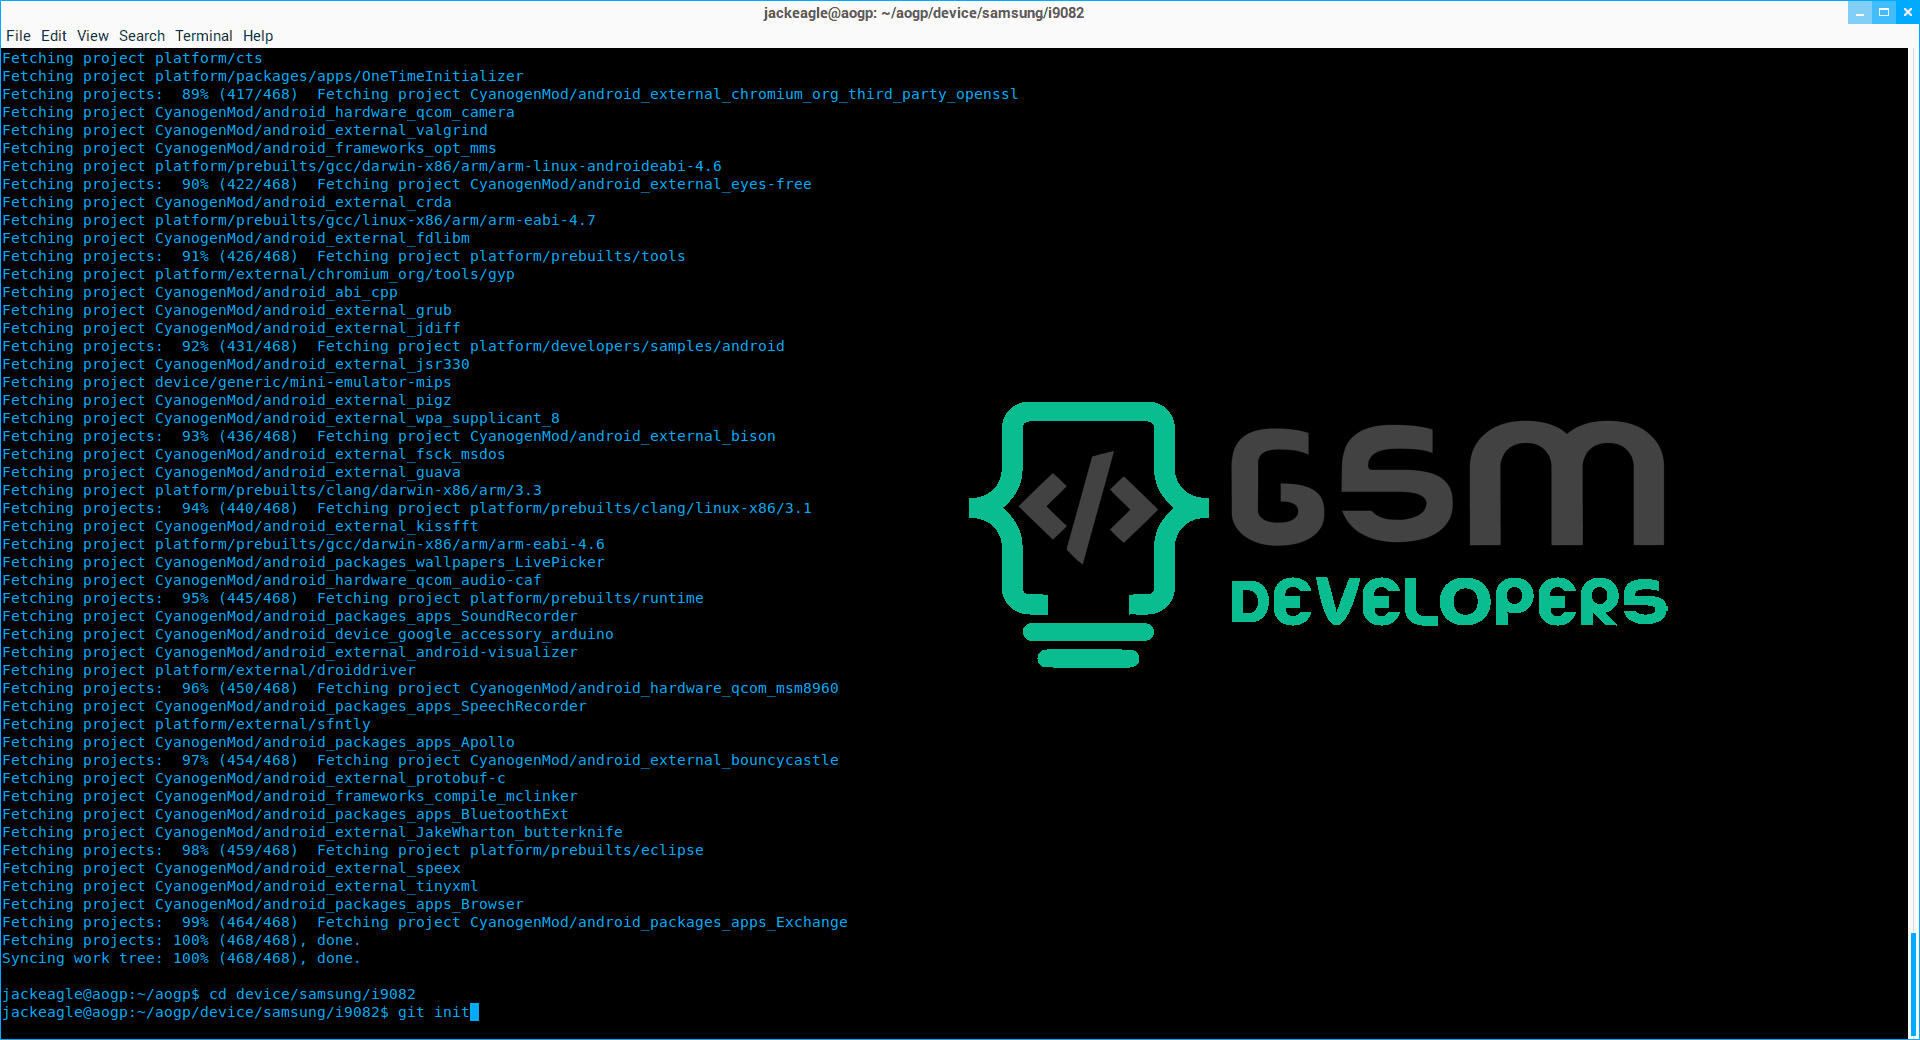
Task: Click the android_external_valgrind line
Action: click(x=245, y=130)
